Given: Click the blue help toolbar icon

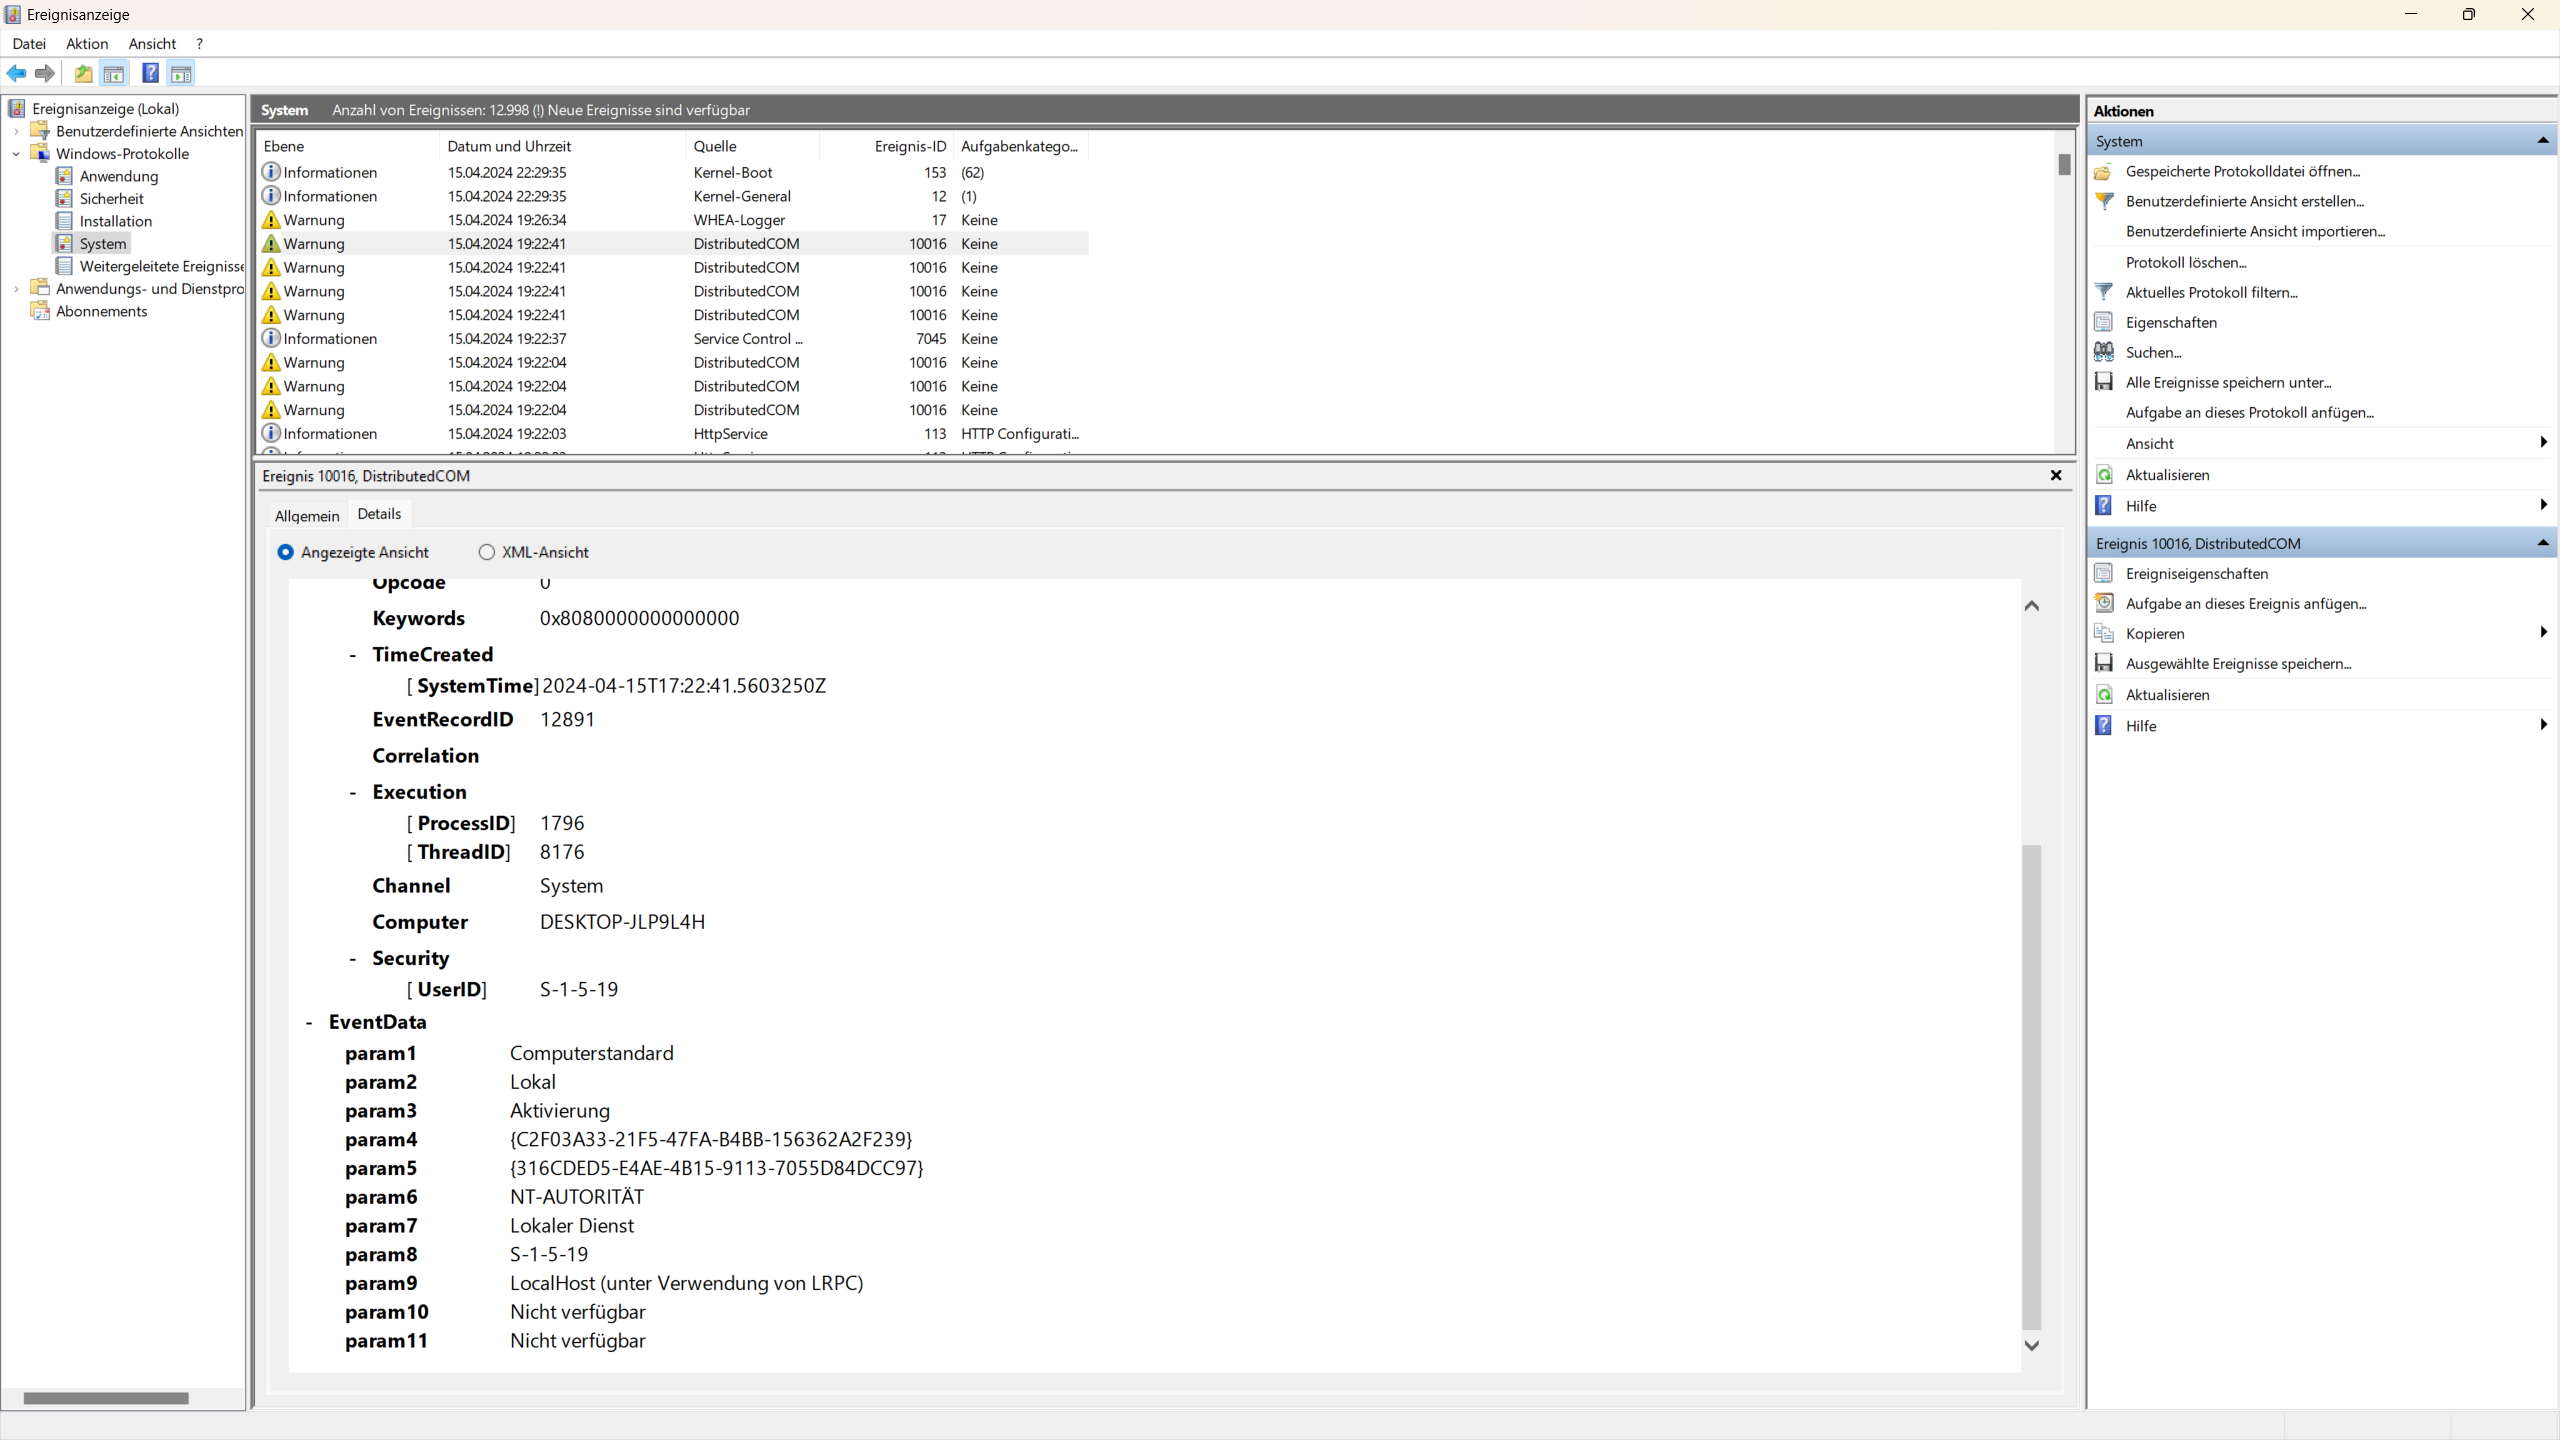Looking at the screenshot, I should point(150,73).
